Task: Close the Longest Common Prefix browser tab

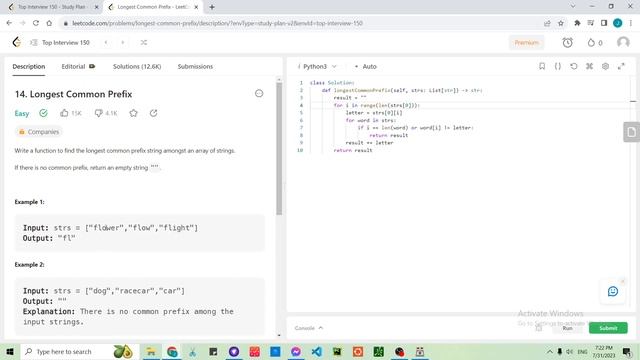Action: pyautogui.click(x=196, y=7)
